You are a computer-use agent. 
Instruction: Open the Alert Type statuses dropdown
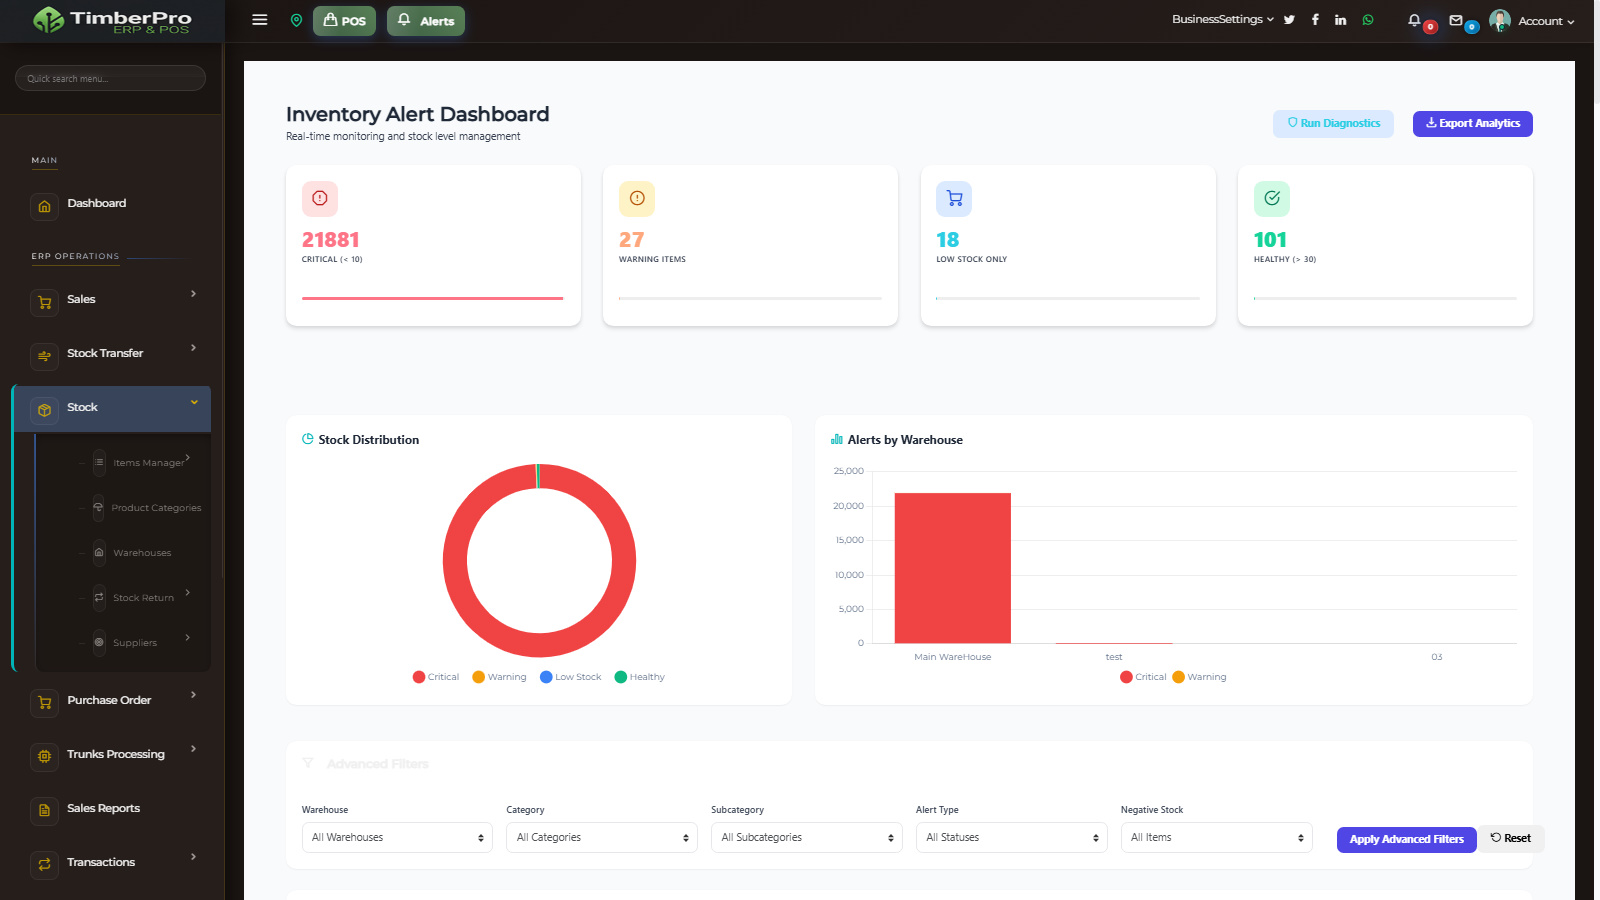point(1011,837)
